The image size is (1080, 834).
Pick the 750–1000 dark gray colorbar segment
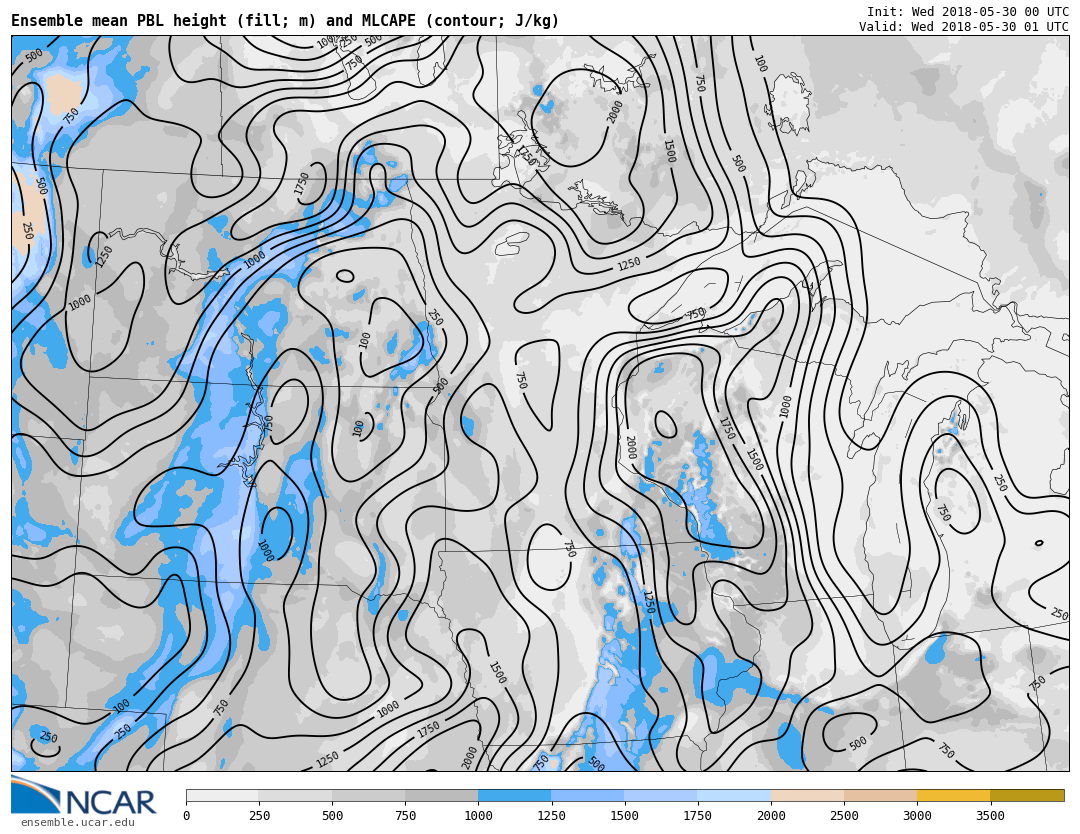[442, 796]
